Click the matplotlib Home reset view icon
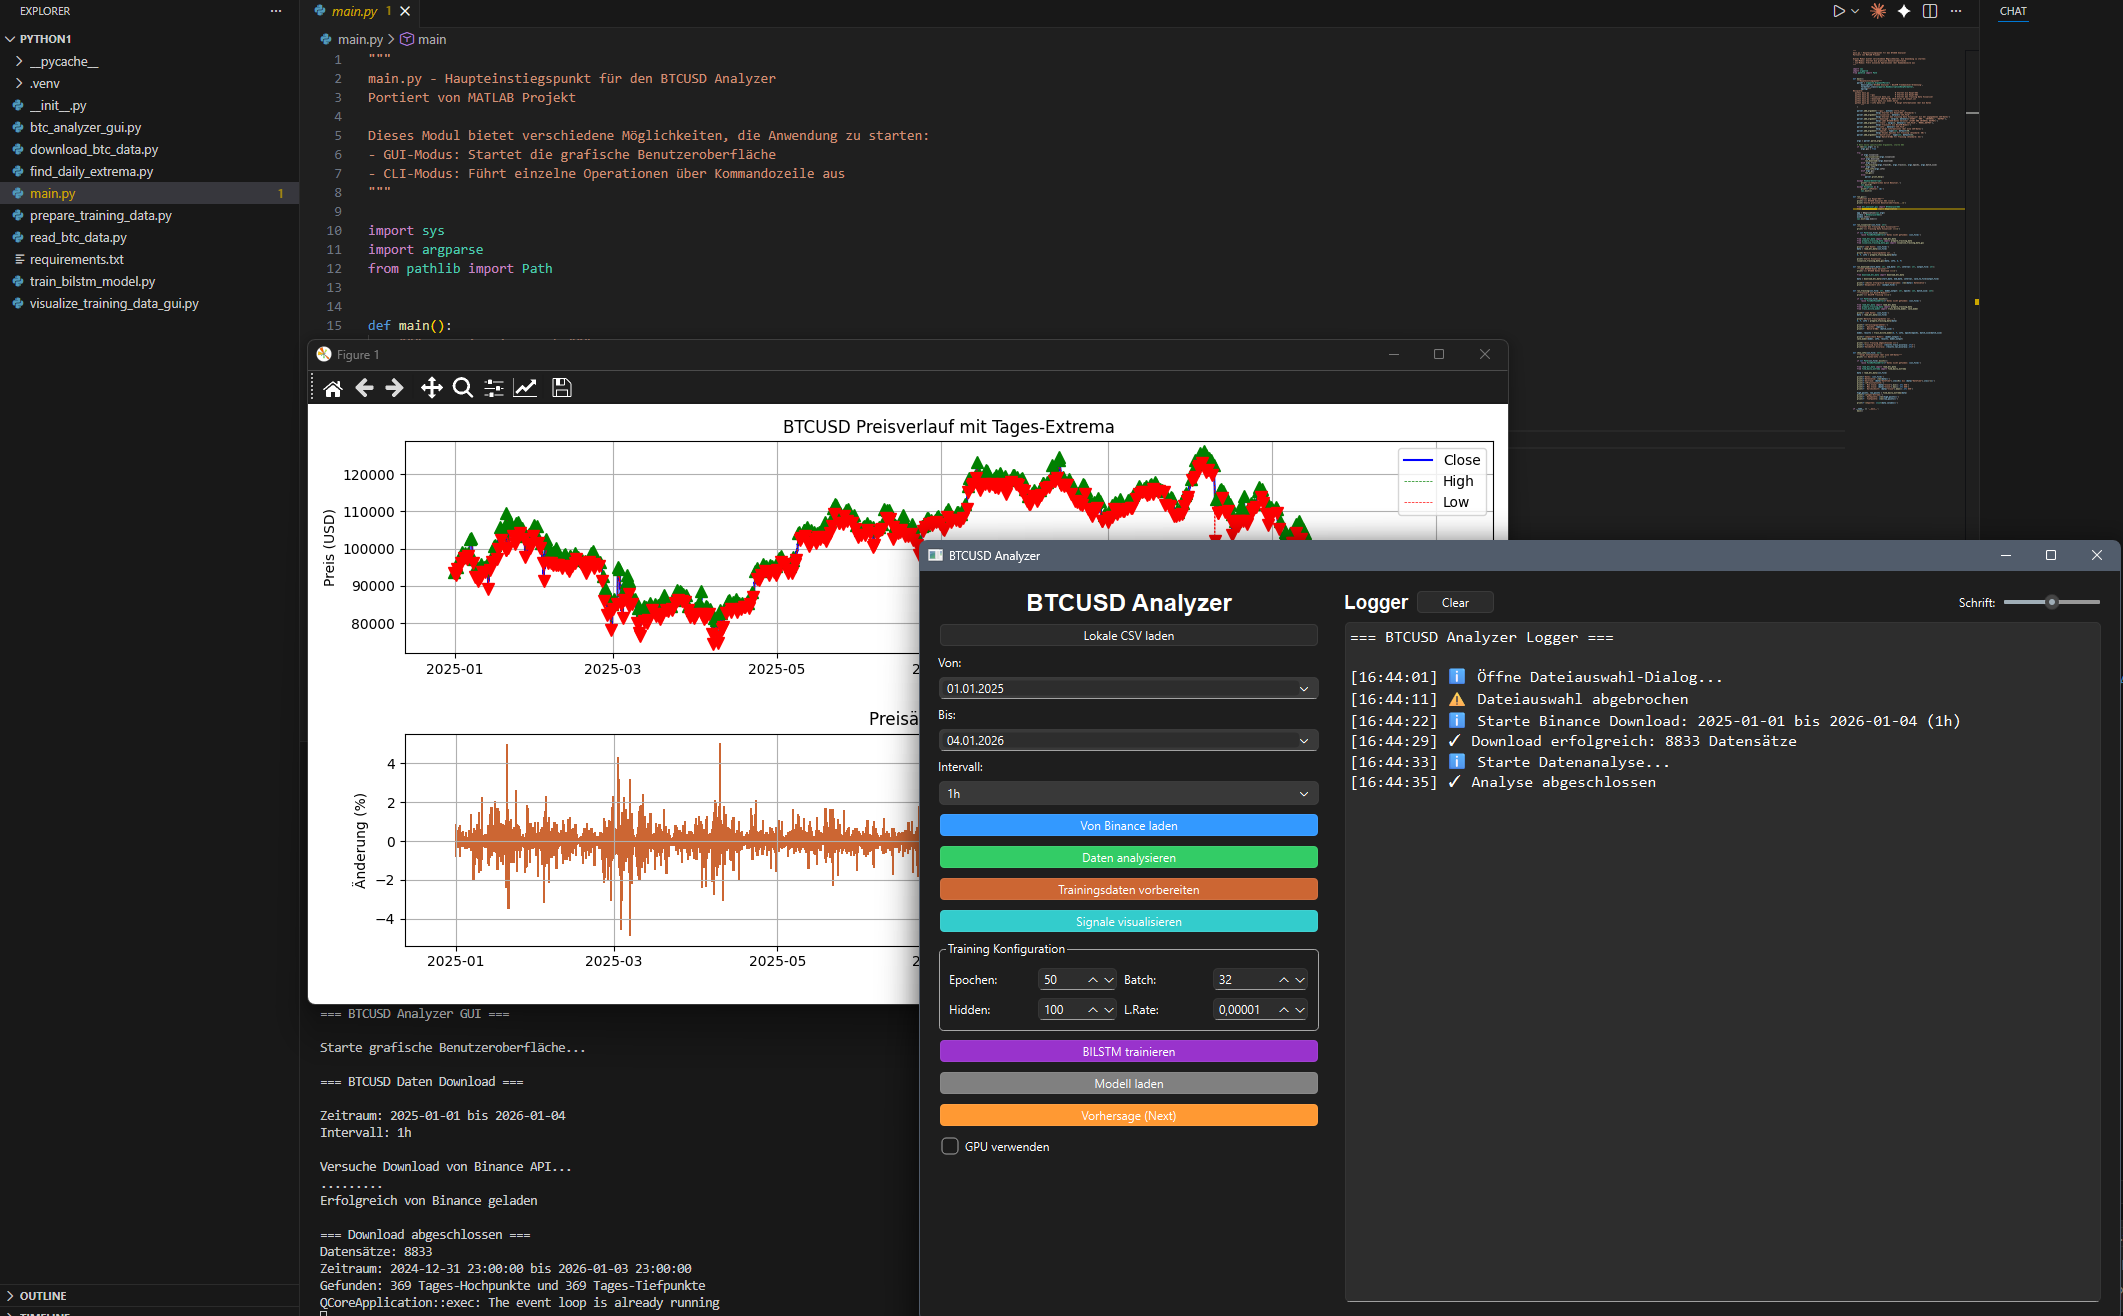This screenshot has width=2123, height=1316. pos(333,388)
